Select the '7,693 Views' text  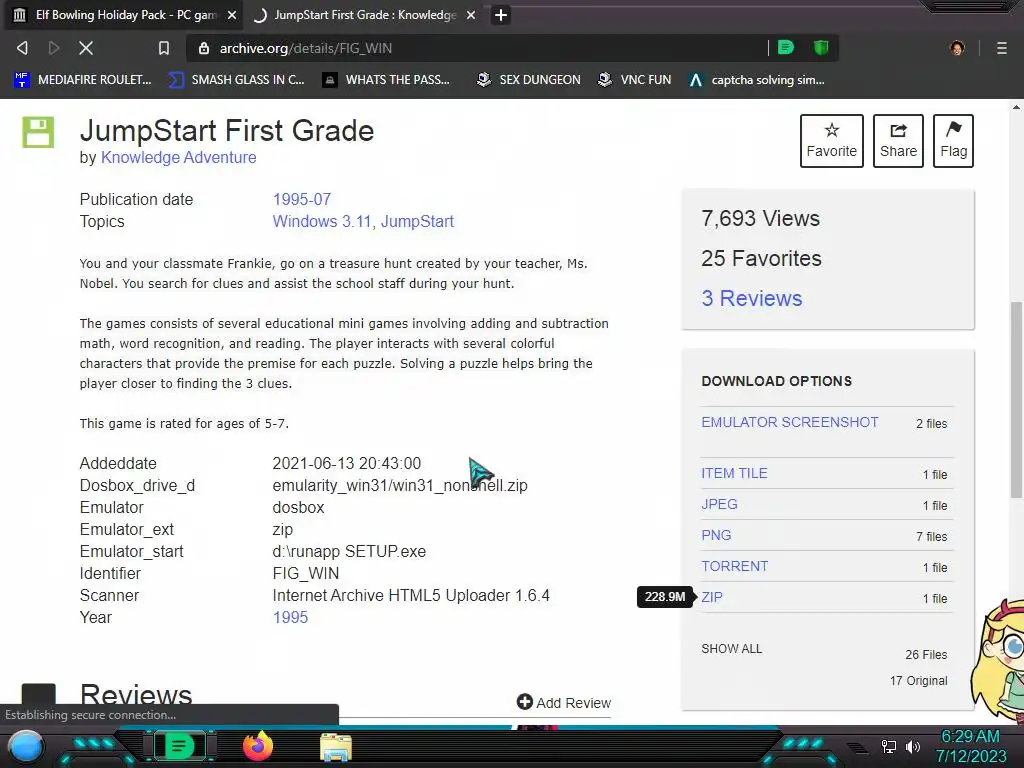pos(760,218)
